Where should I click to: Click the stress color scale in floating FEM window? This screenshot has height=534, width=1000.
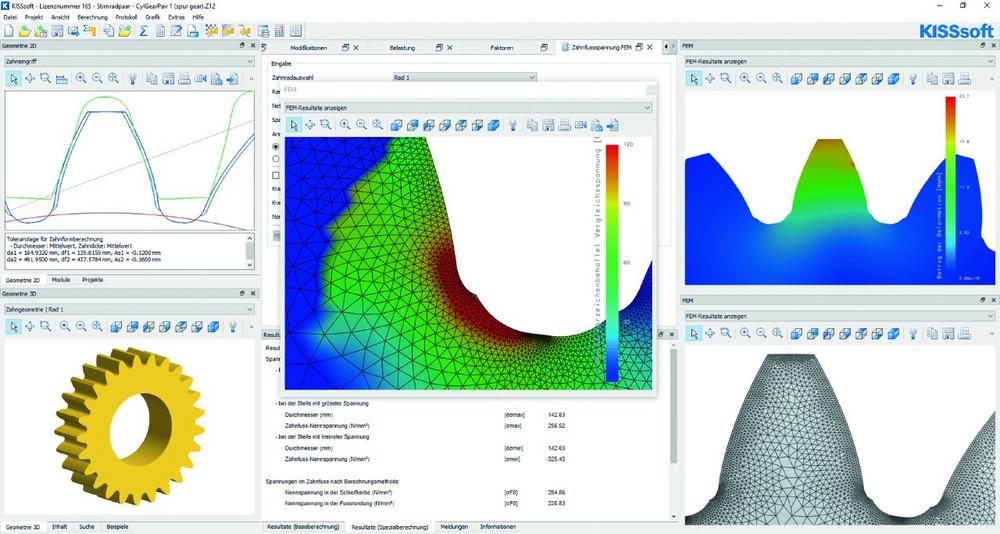[x=612, y=263]
